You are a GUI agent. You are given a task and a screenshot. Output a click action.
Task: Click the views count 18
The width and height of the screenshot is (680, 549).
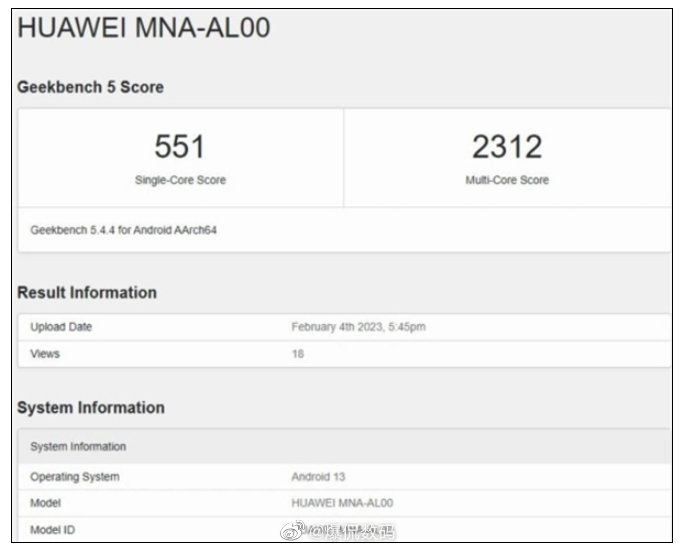coord(298,354)
